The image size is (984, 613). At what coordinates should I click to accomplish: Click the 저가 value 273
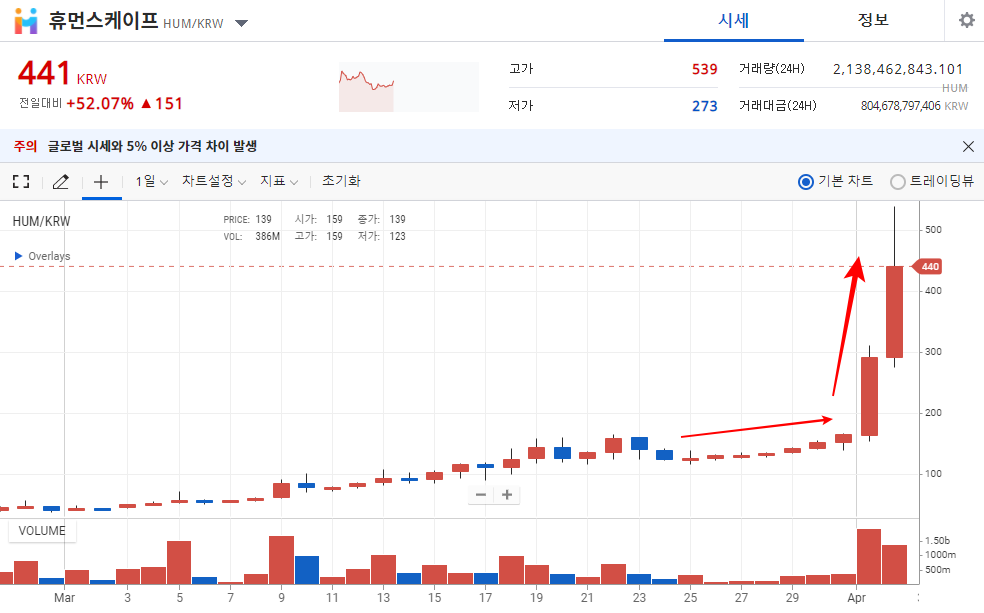[x=704, y=106]
